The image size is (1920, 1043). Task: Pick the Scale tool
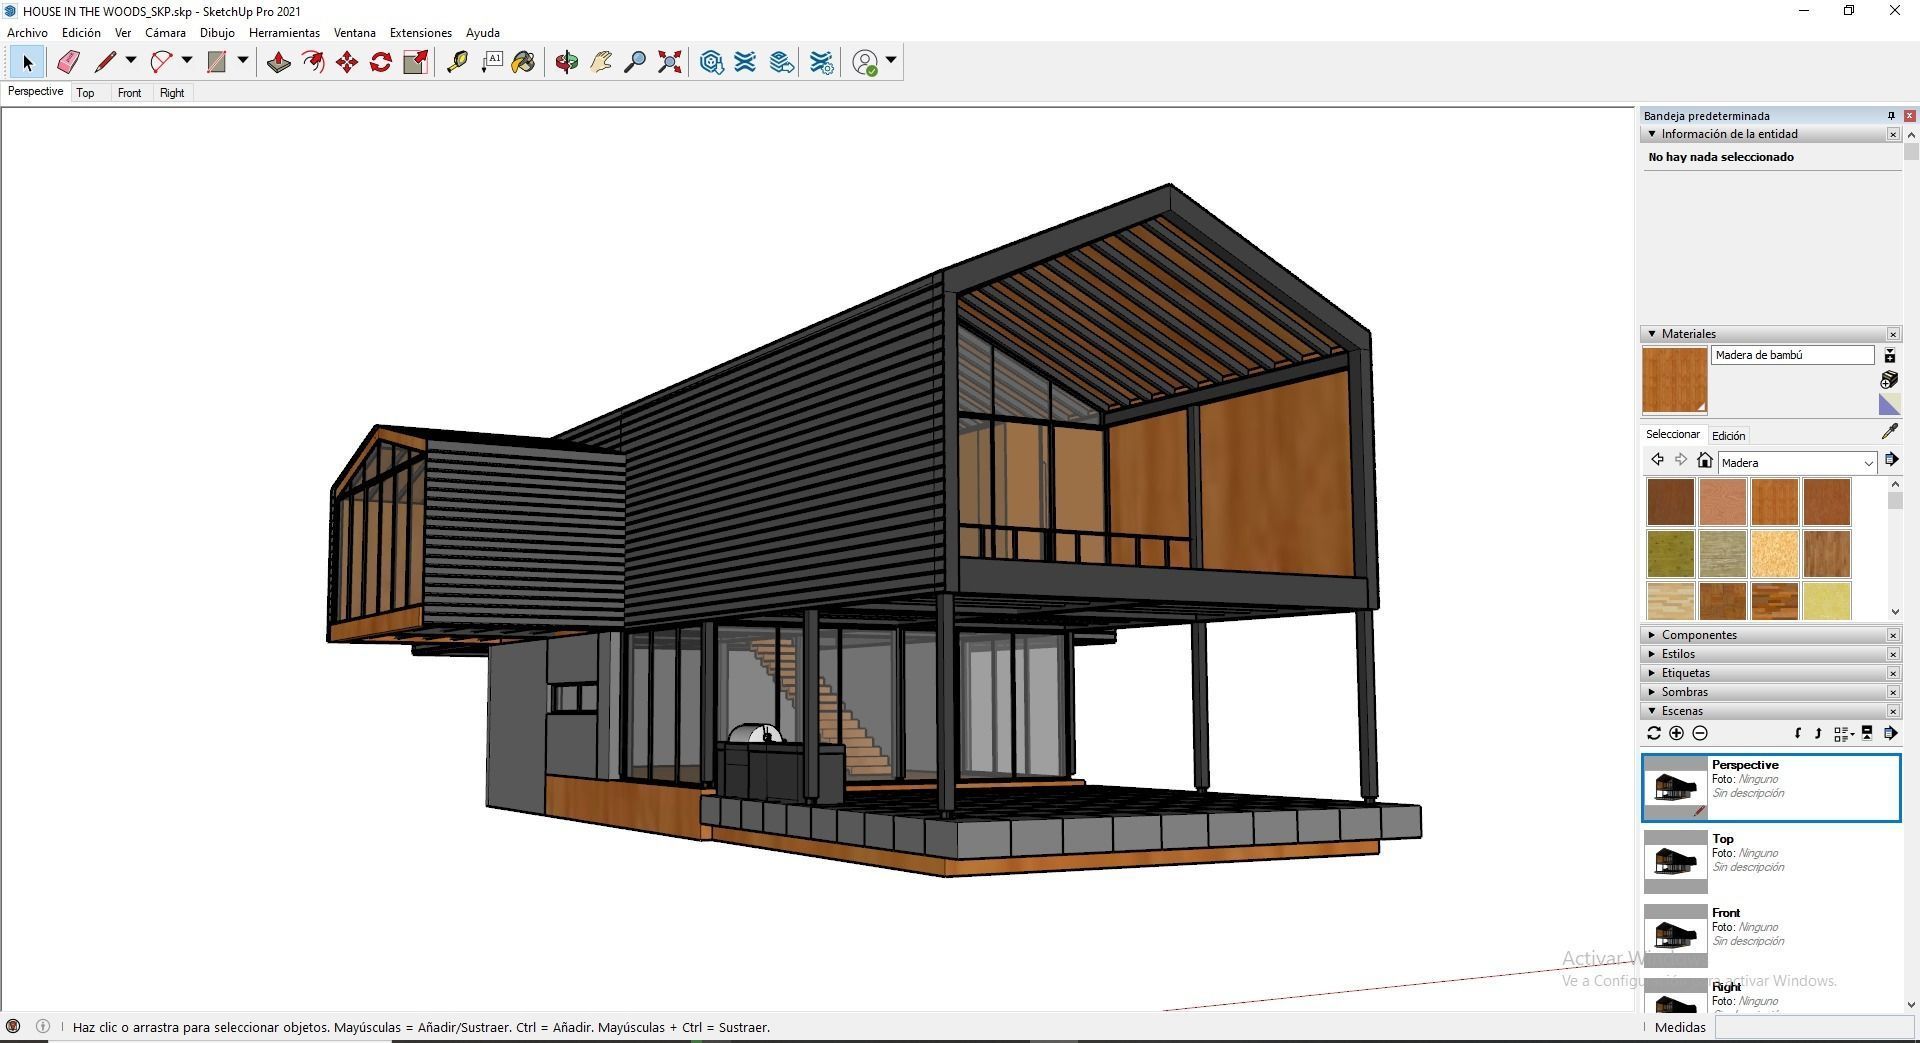click(x=415, y=62)
